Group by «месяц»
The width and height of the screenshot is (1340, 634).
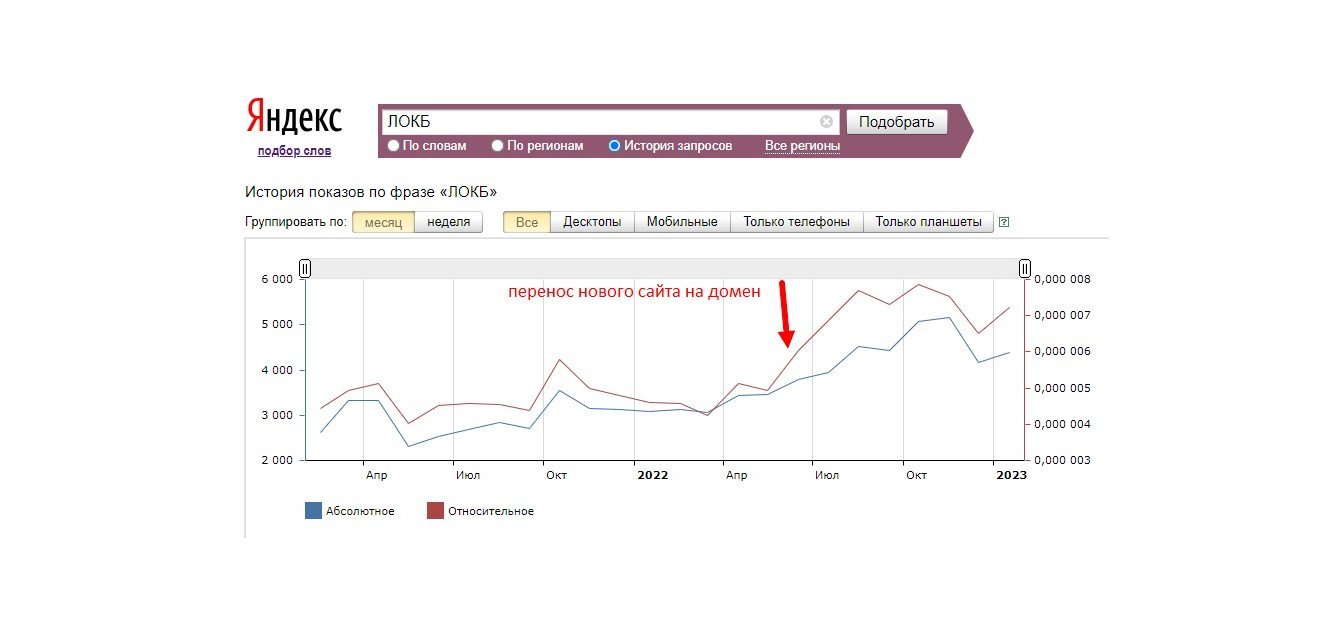(383, 222)
